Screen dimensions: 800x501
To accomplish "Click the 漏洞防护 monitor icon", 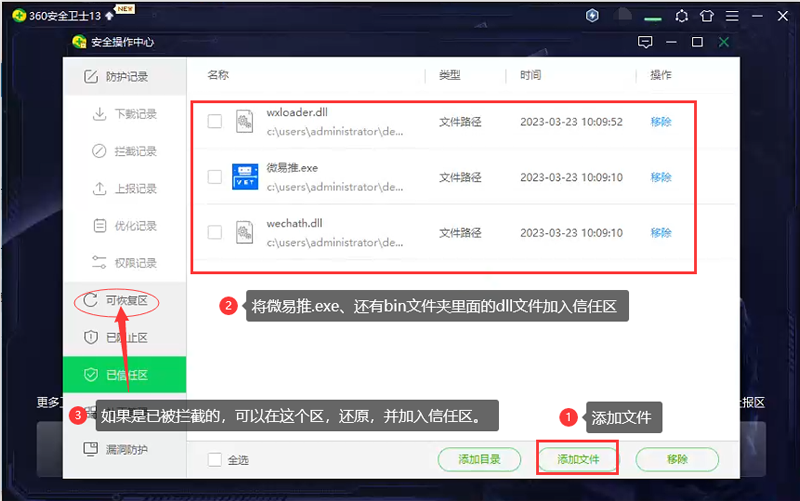I will (x=91, y=449).
